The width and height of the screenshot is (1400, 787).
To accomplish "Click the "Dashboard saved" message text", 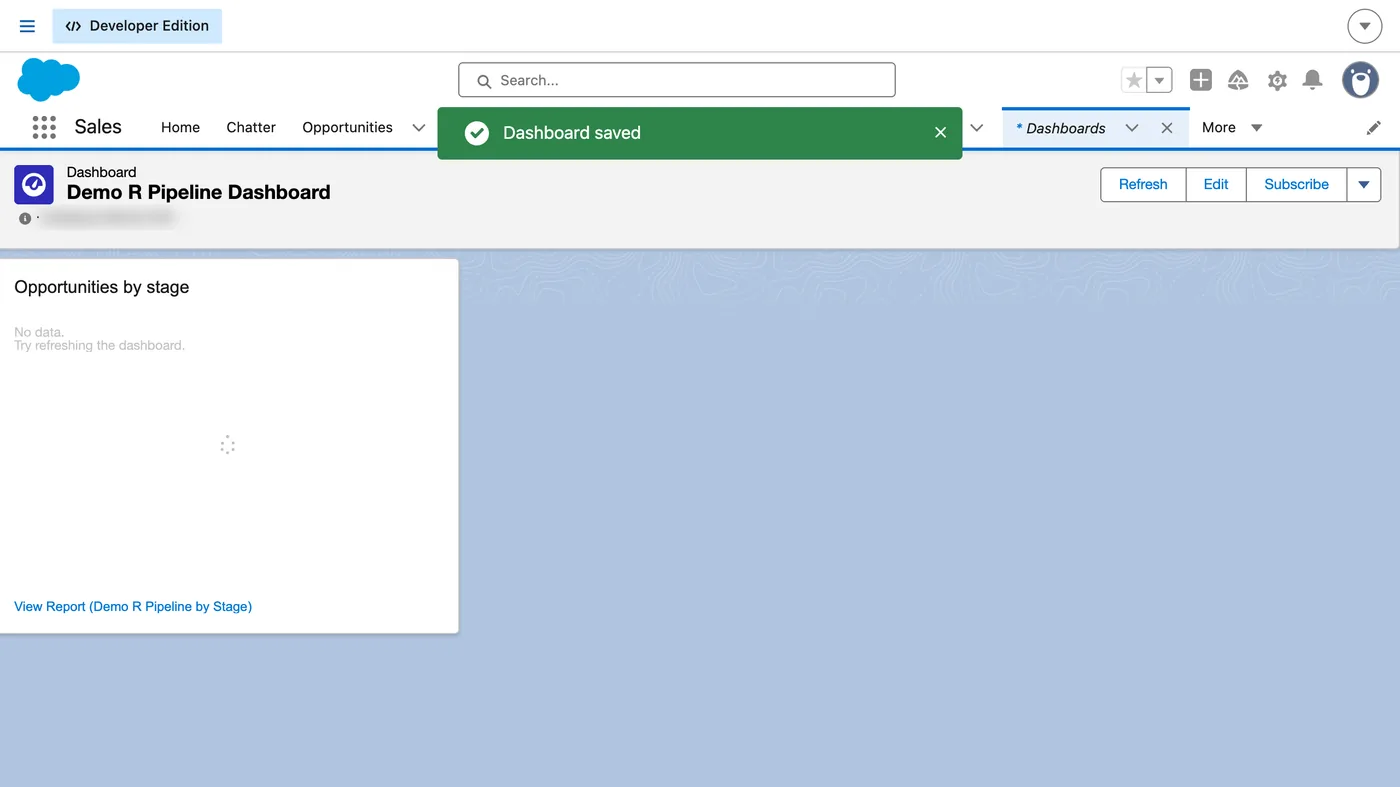I will (572, 133).
